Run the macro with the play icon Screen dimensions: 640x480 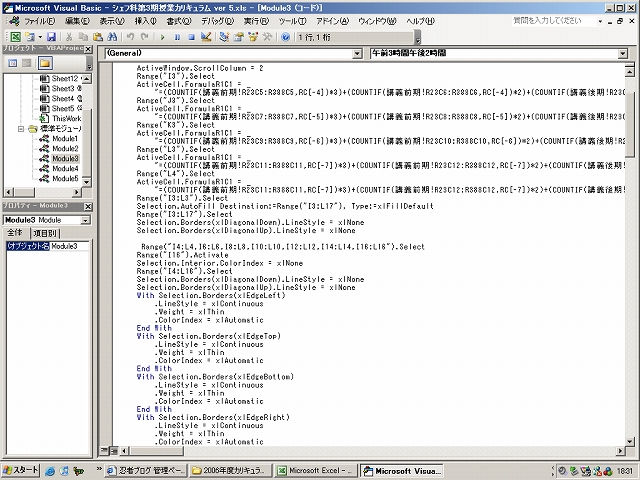pos(162,37)
